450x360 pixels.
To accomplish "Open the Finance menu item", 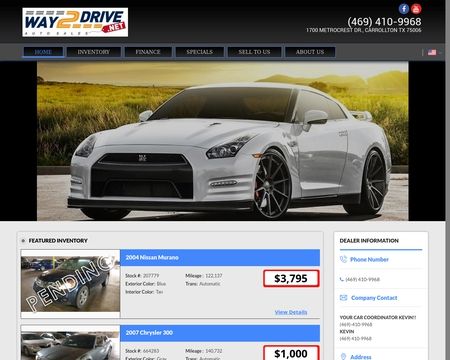I will [148, 52].
